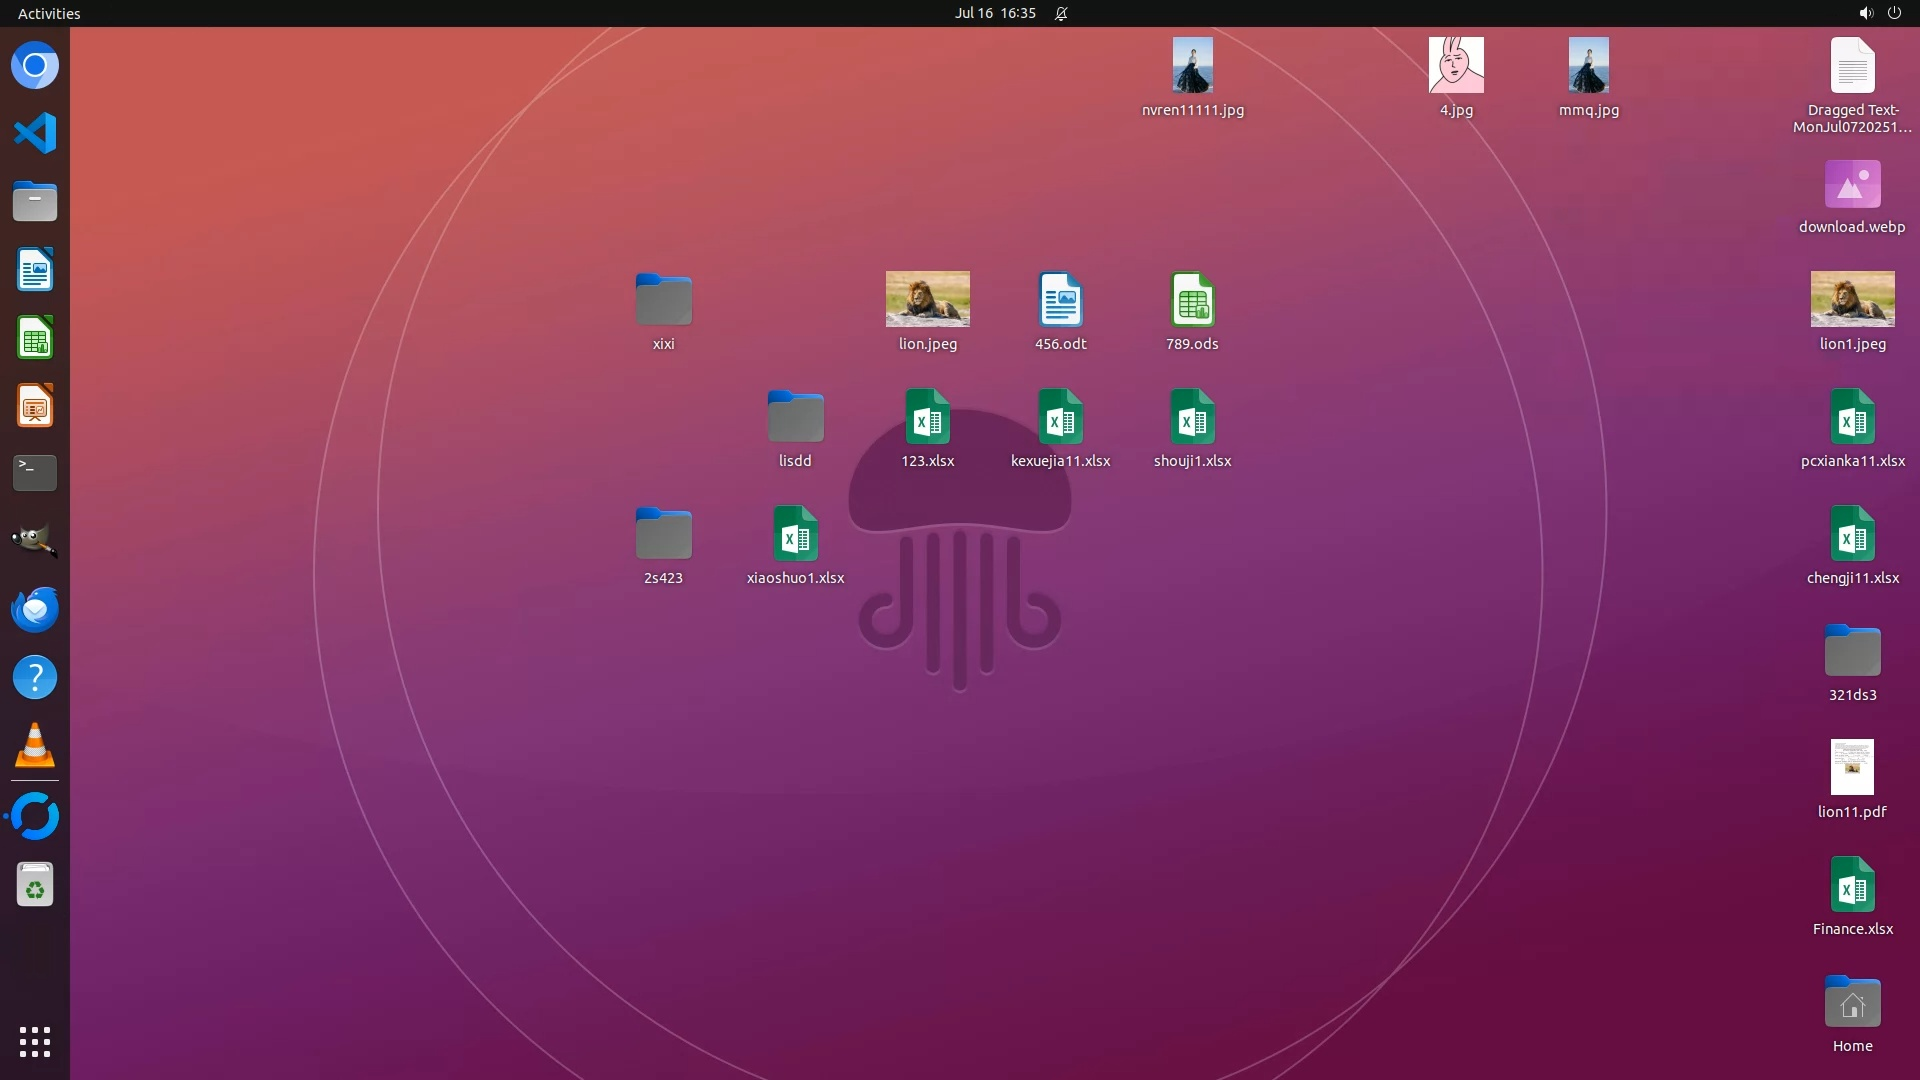1920x1080 pixels.
Task: Open the Terminal dock icon
Action: (x=35, y=473)
